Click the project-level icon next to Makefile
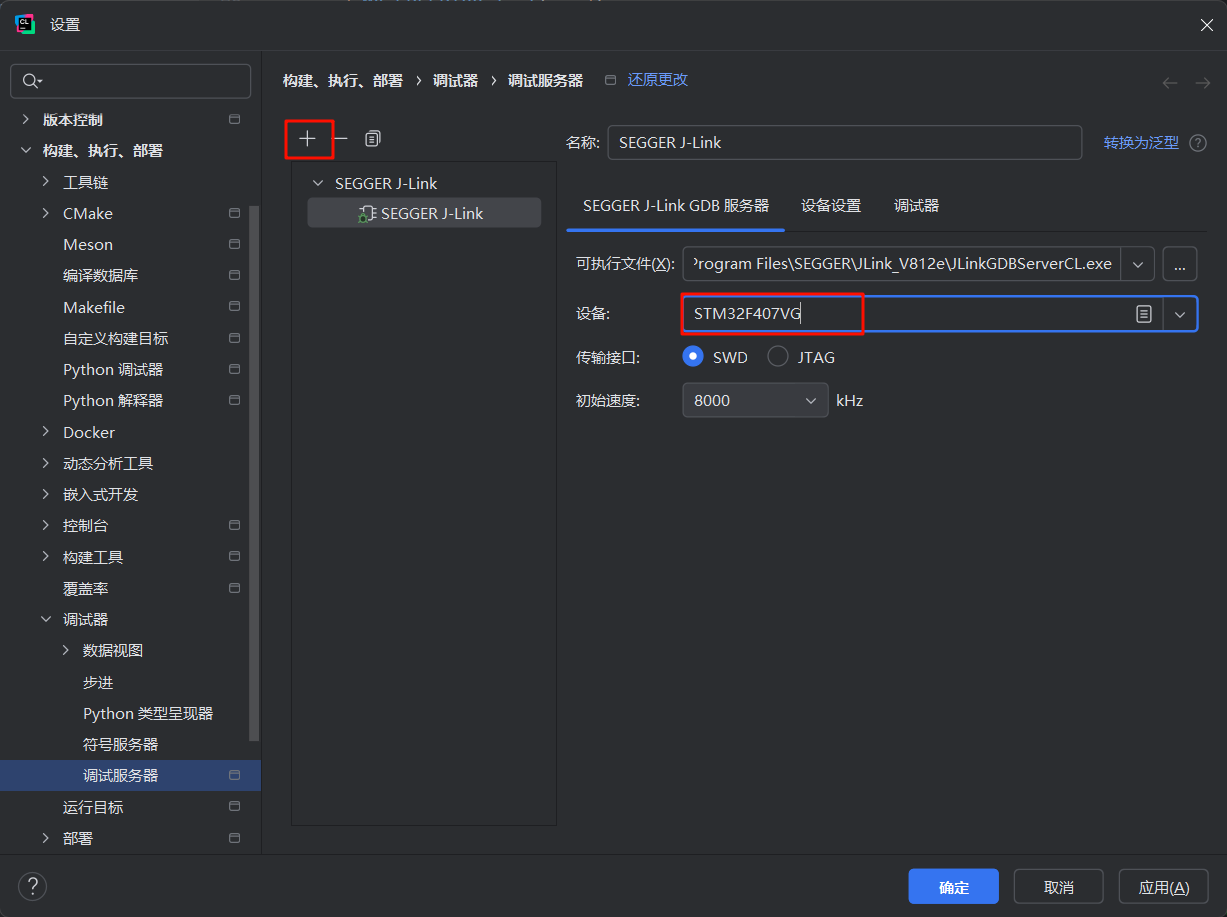 [235, 307]
